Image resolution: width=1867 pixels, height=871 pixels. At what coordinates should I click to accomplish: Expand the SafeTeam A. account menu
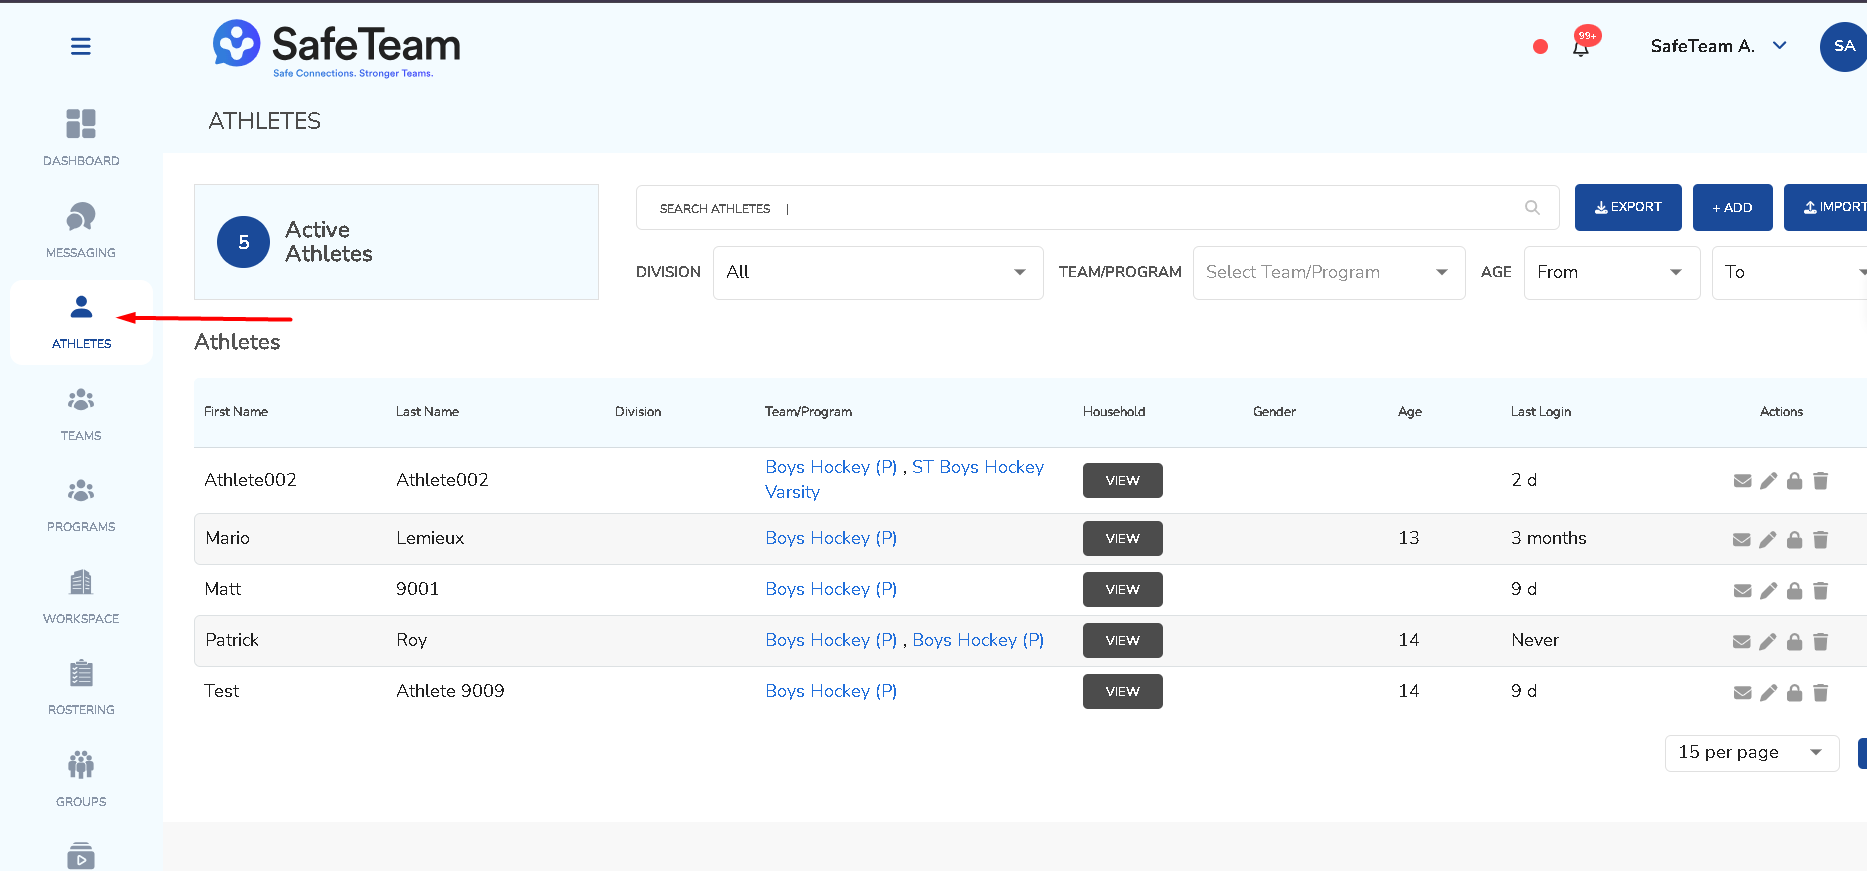click(x=1718, y=46)
